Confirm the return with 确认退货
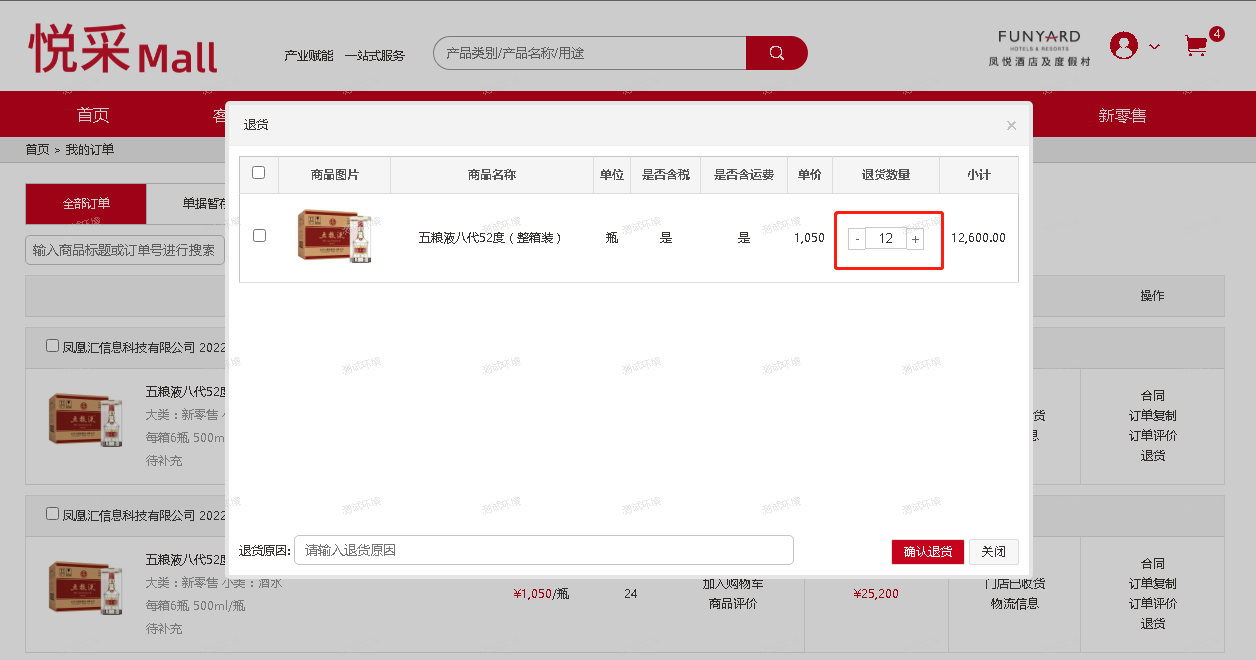 coord(928,552)
